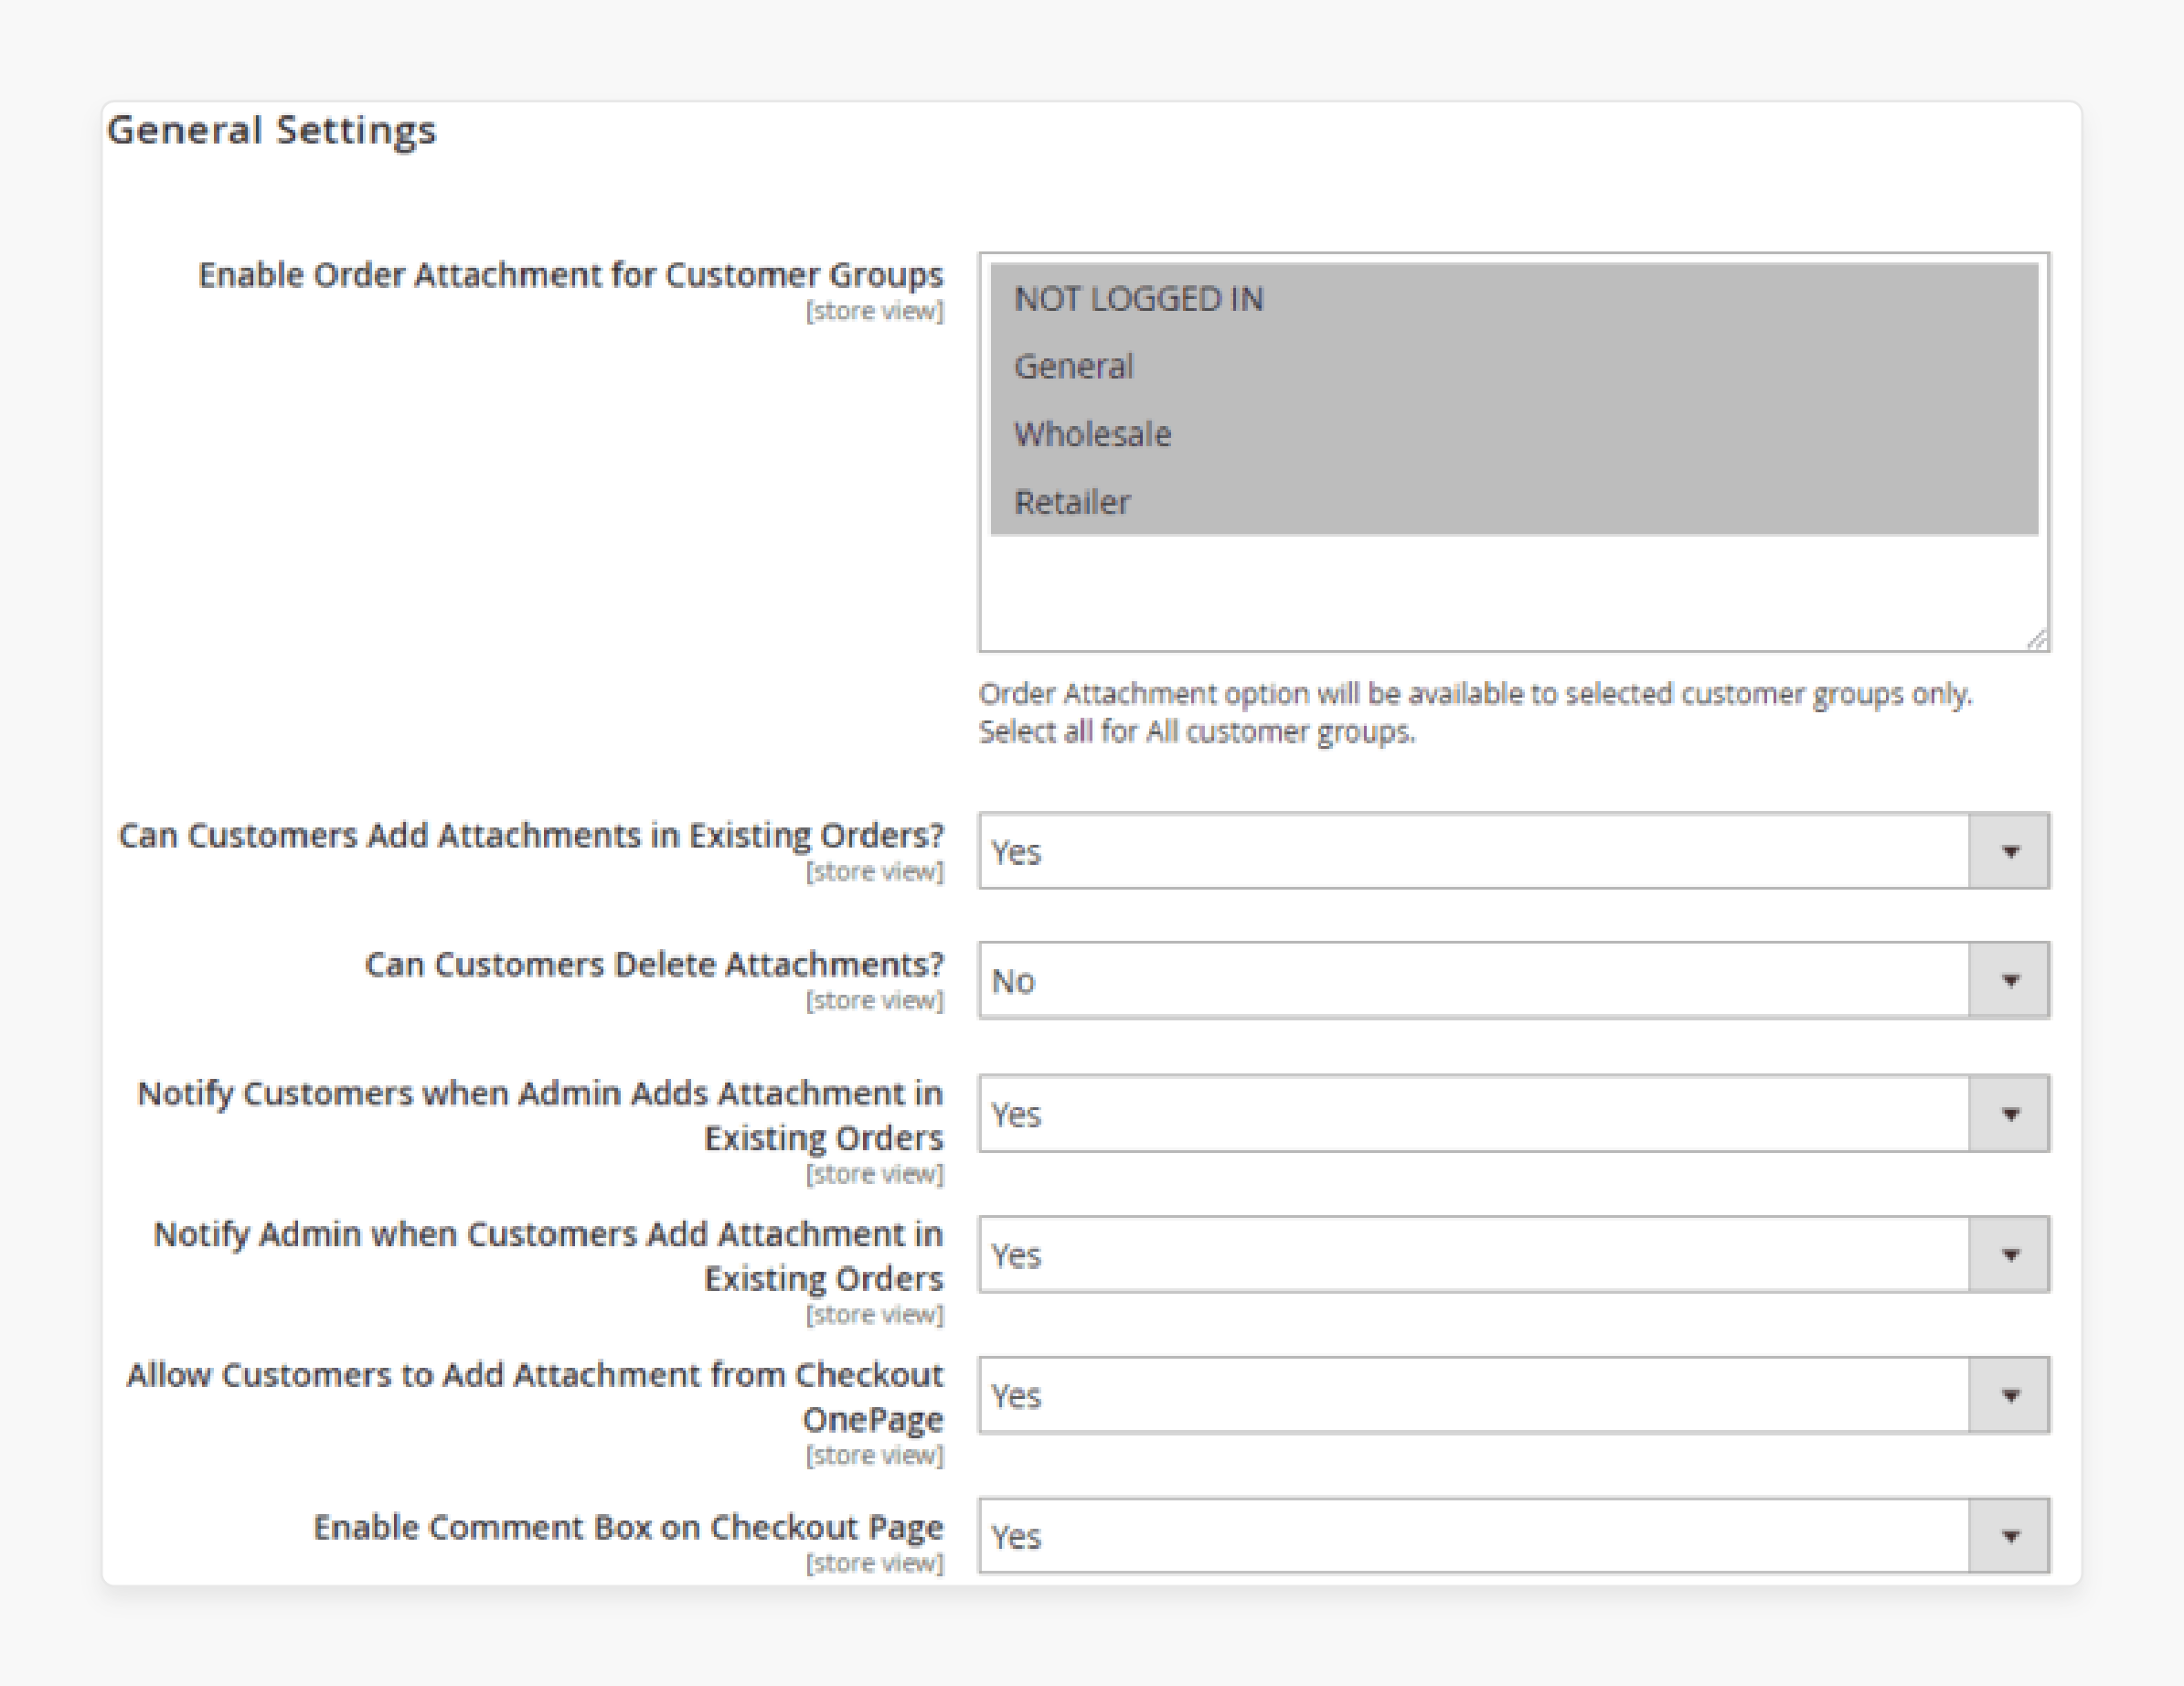Click 'Enable Order Attachment for Customer Groups' label
2184x1686 pixels.
point(571,274)
